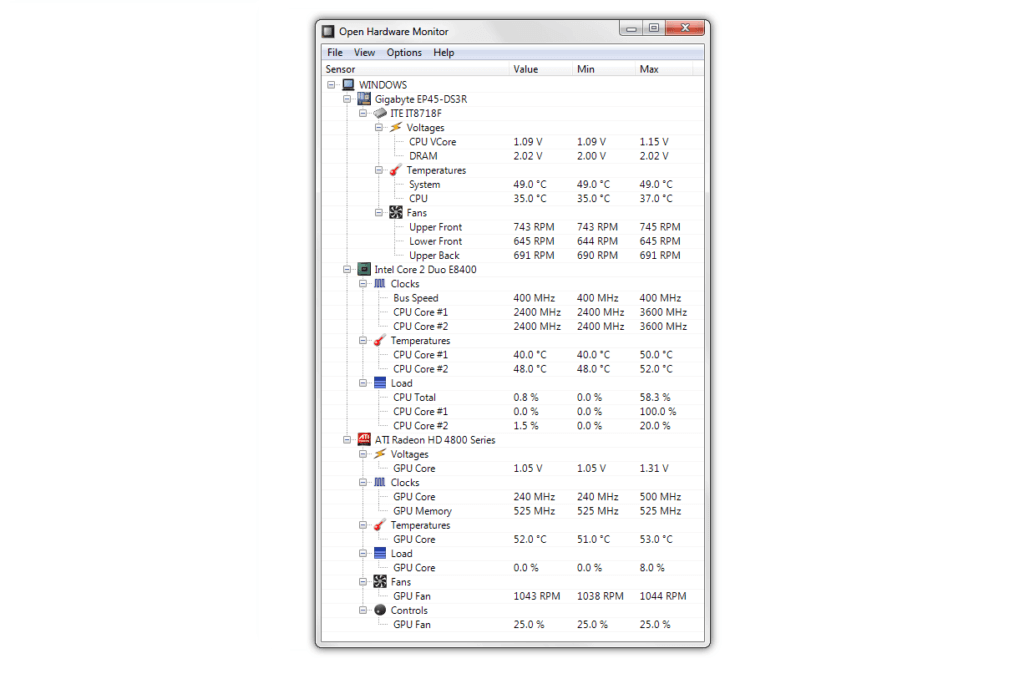
Task: Click the Fans icon under ITE IT8718F
Action: pyautogui.click(x=396, y=213)
